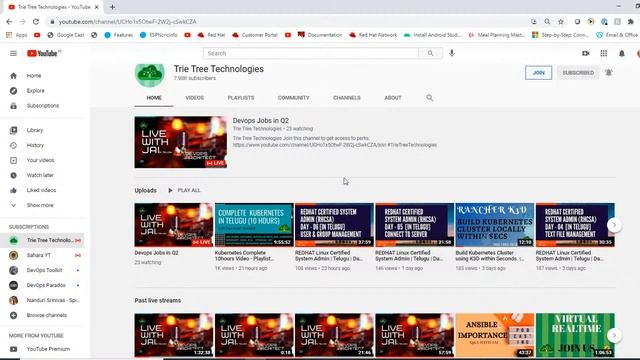Open the YouTube apps grid

(604, 53)
